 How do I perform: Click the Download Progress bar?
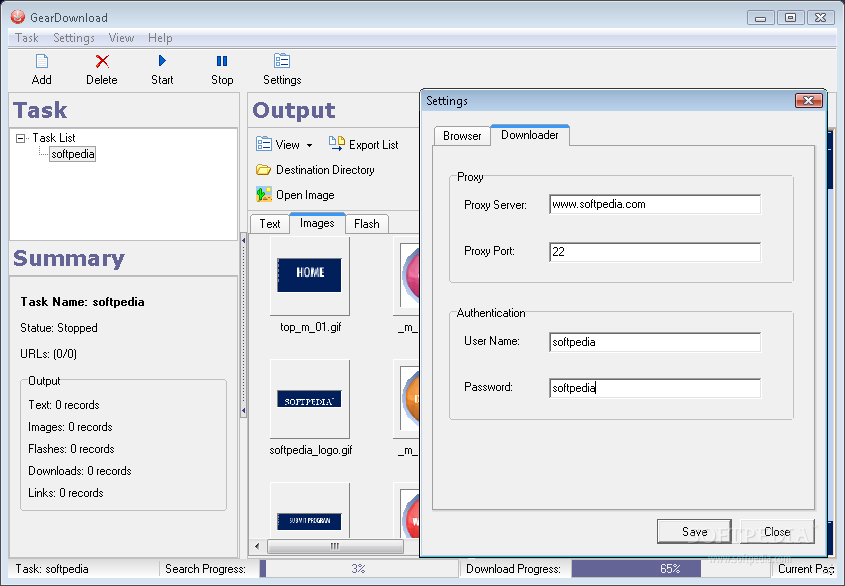point(670,569)
